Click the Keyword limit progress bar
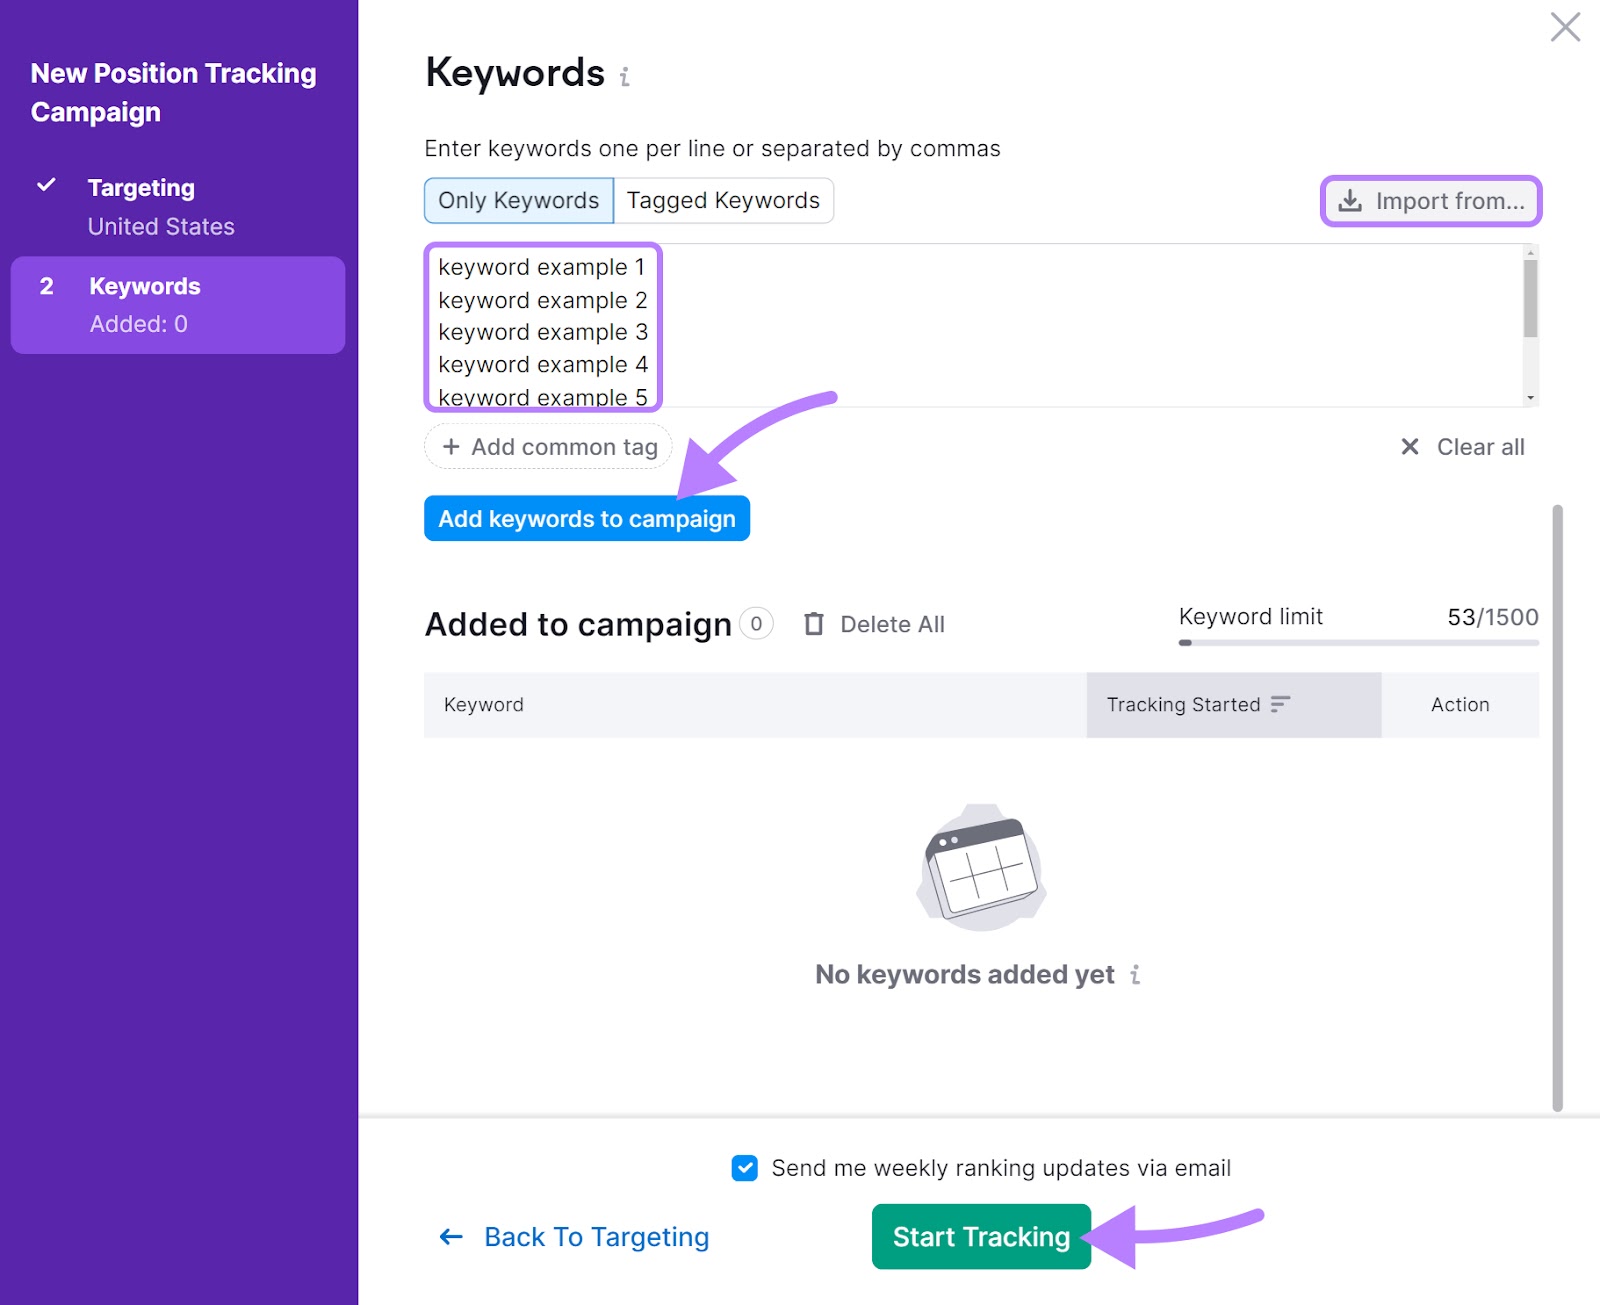 tap(1358, 643)
